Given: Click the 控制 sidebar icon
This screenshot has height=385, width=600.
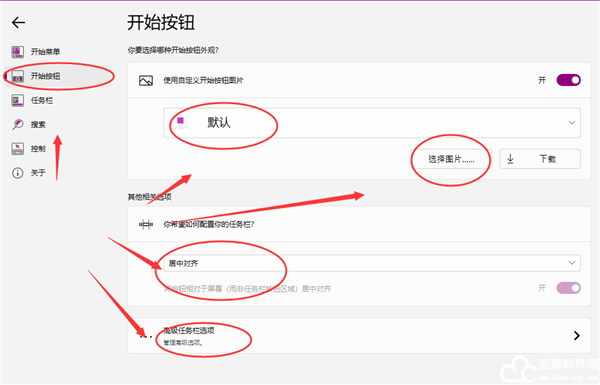Looking at the screenshot, I should [x=18, y=148].
